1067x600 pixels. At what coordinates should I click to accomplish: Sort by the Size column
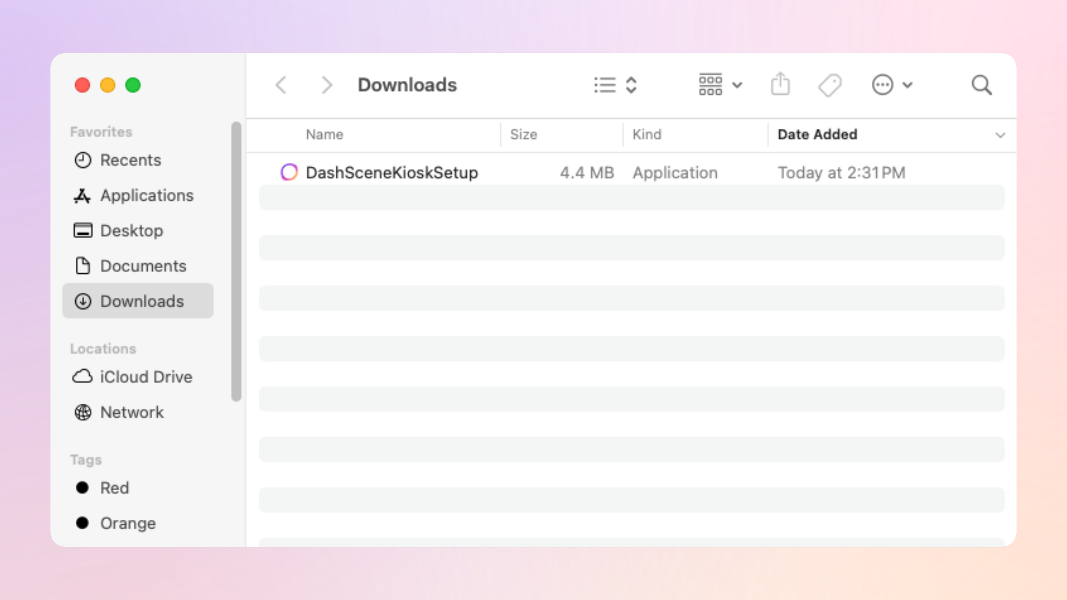tap(523, 135)
